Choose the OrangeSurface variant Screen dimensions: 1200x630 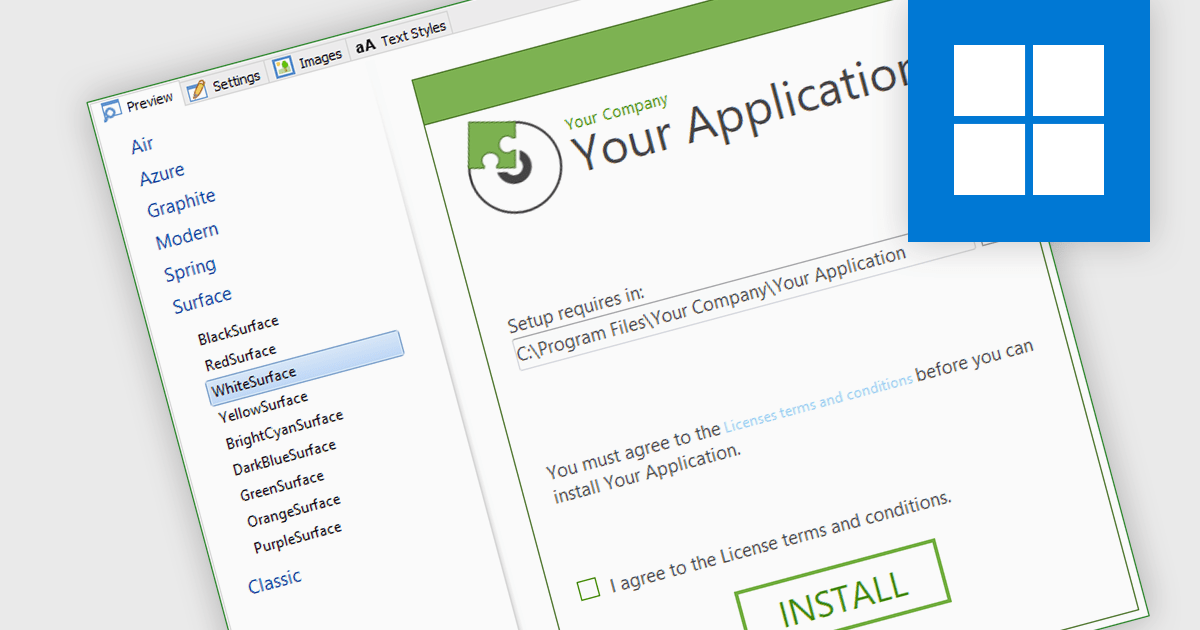tap(294, 511)
